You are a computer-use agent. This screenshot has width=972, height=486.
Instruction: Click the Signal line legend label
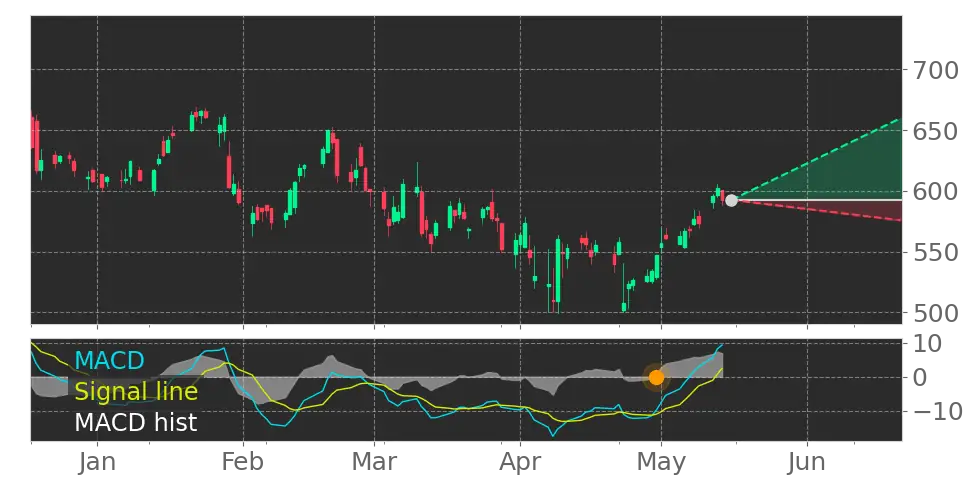pos(136,391)
